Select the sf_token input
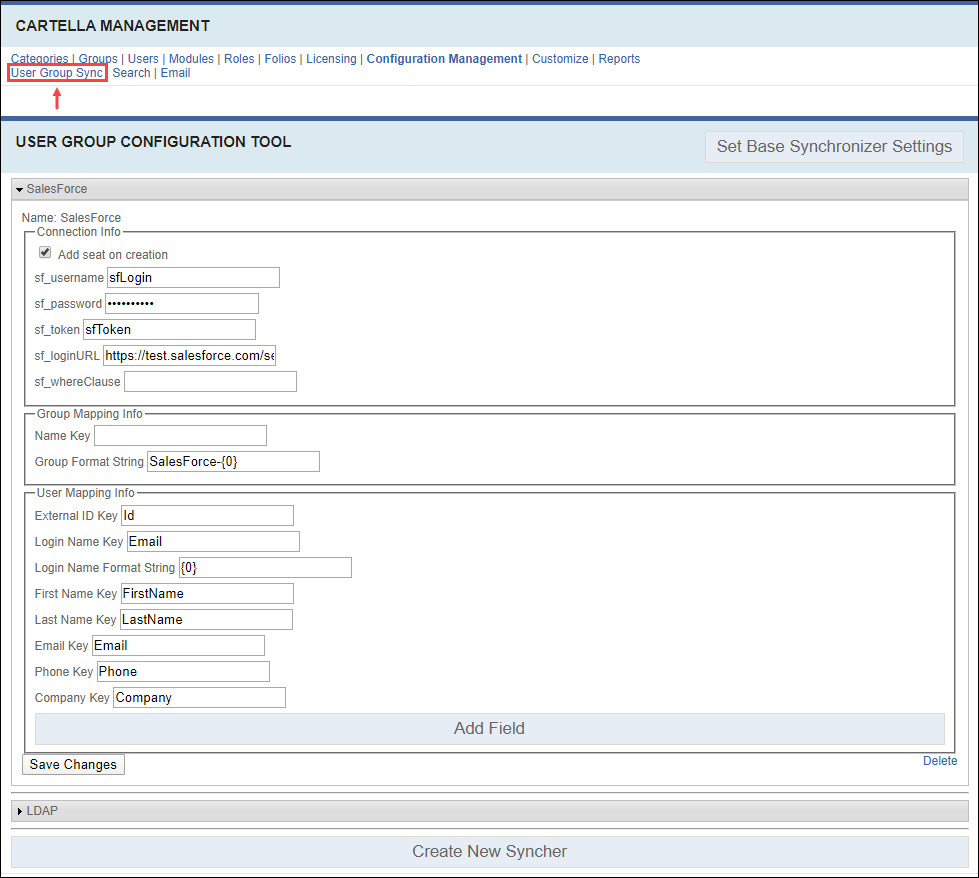Viewport: 979px width, 878px height. pyautogui.click(x=169, y=330)
